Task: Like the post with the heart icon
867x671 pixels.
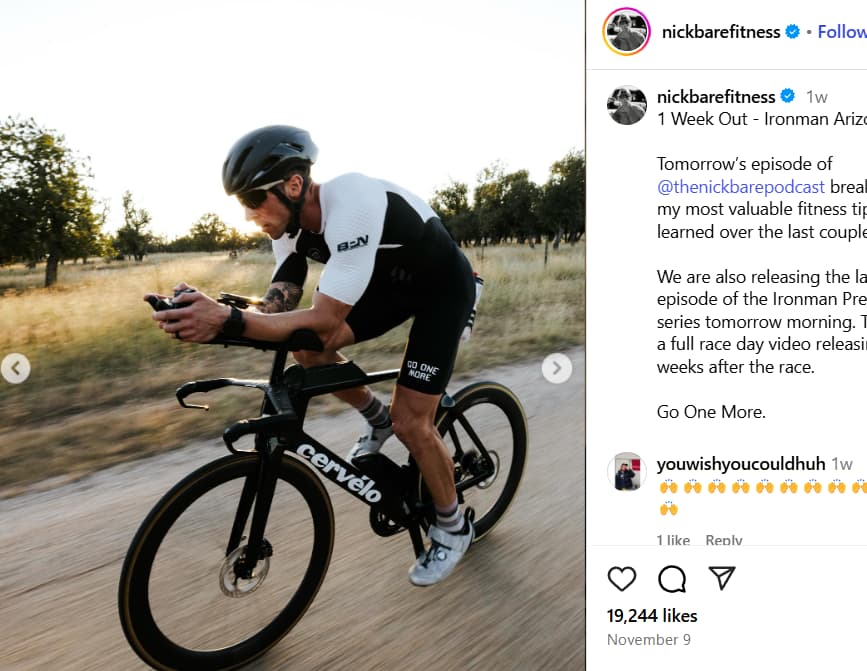Action: point(622,578)
